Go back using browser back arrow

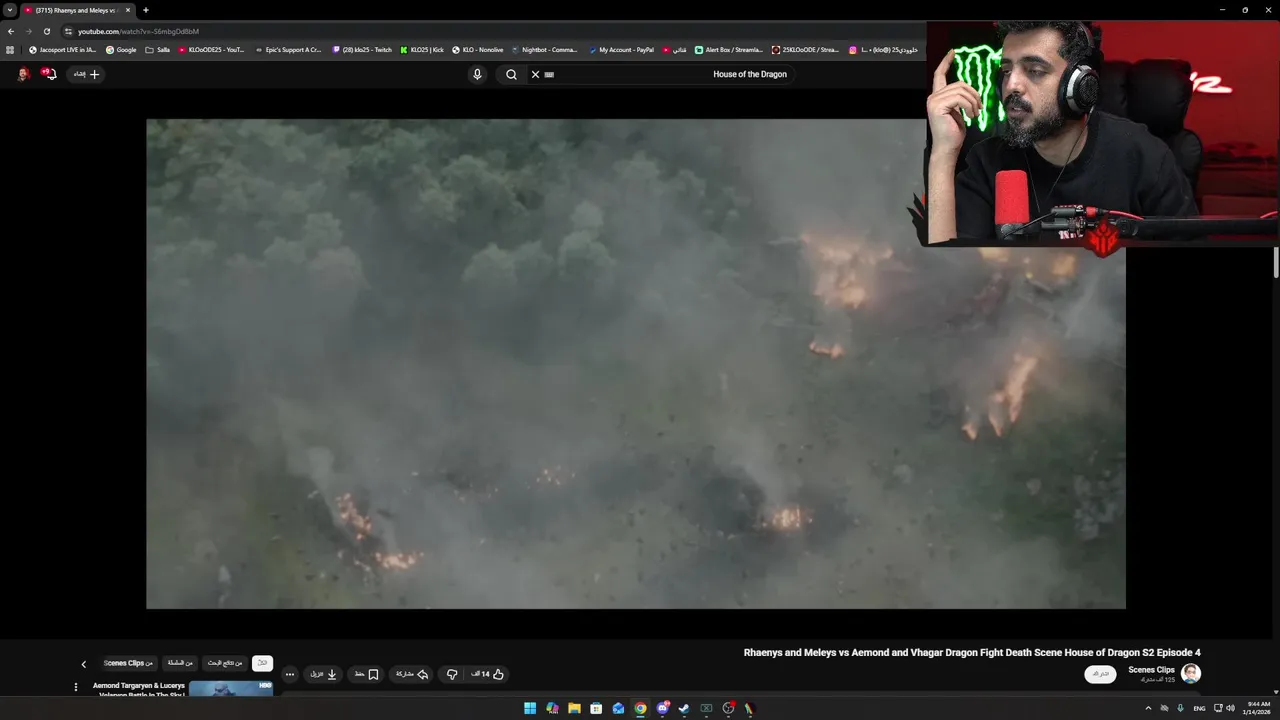pyautogui.click(x=11, y=31)
